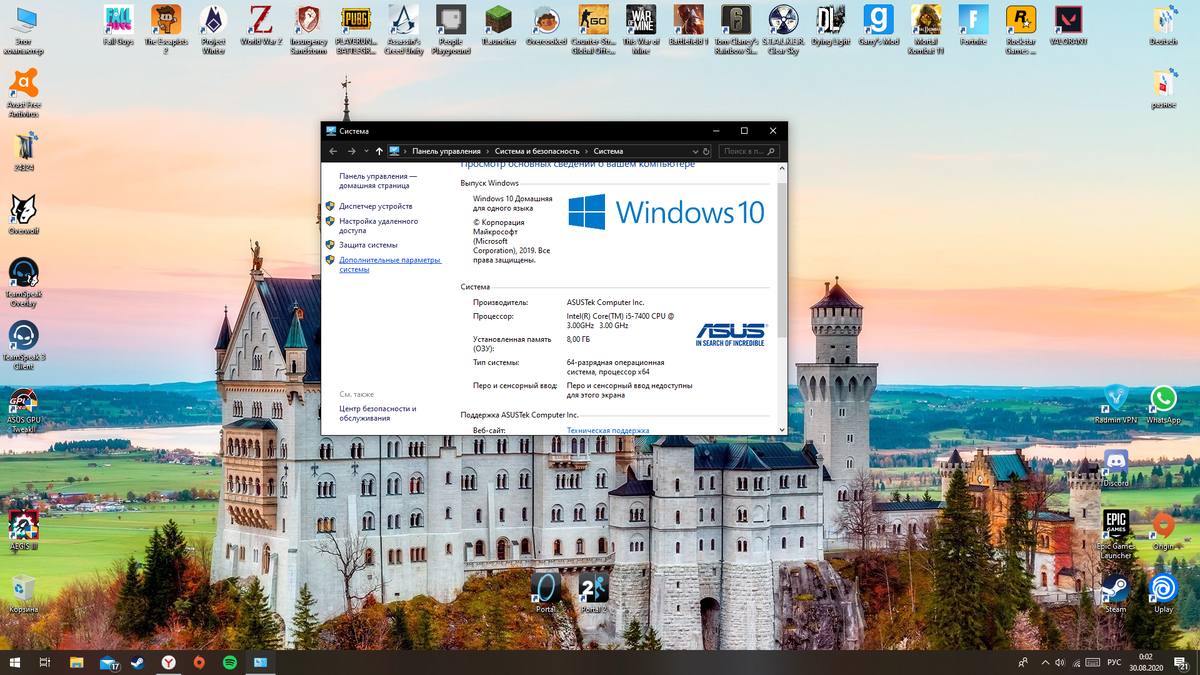The image size is (1200, 675).
Task: Open Yandex Browser from taskbar
Action: point(170,662)
